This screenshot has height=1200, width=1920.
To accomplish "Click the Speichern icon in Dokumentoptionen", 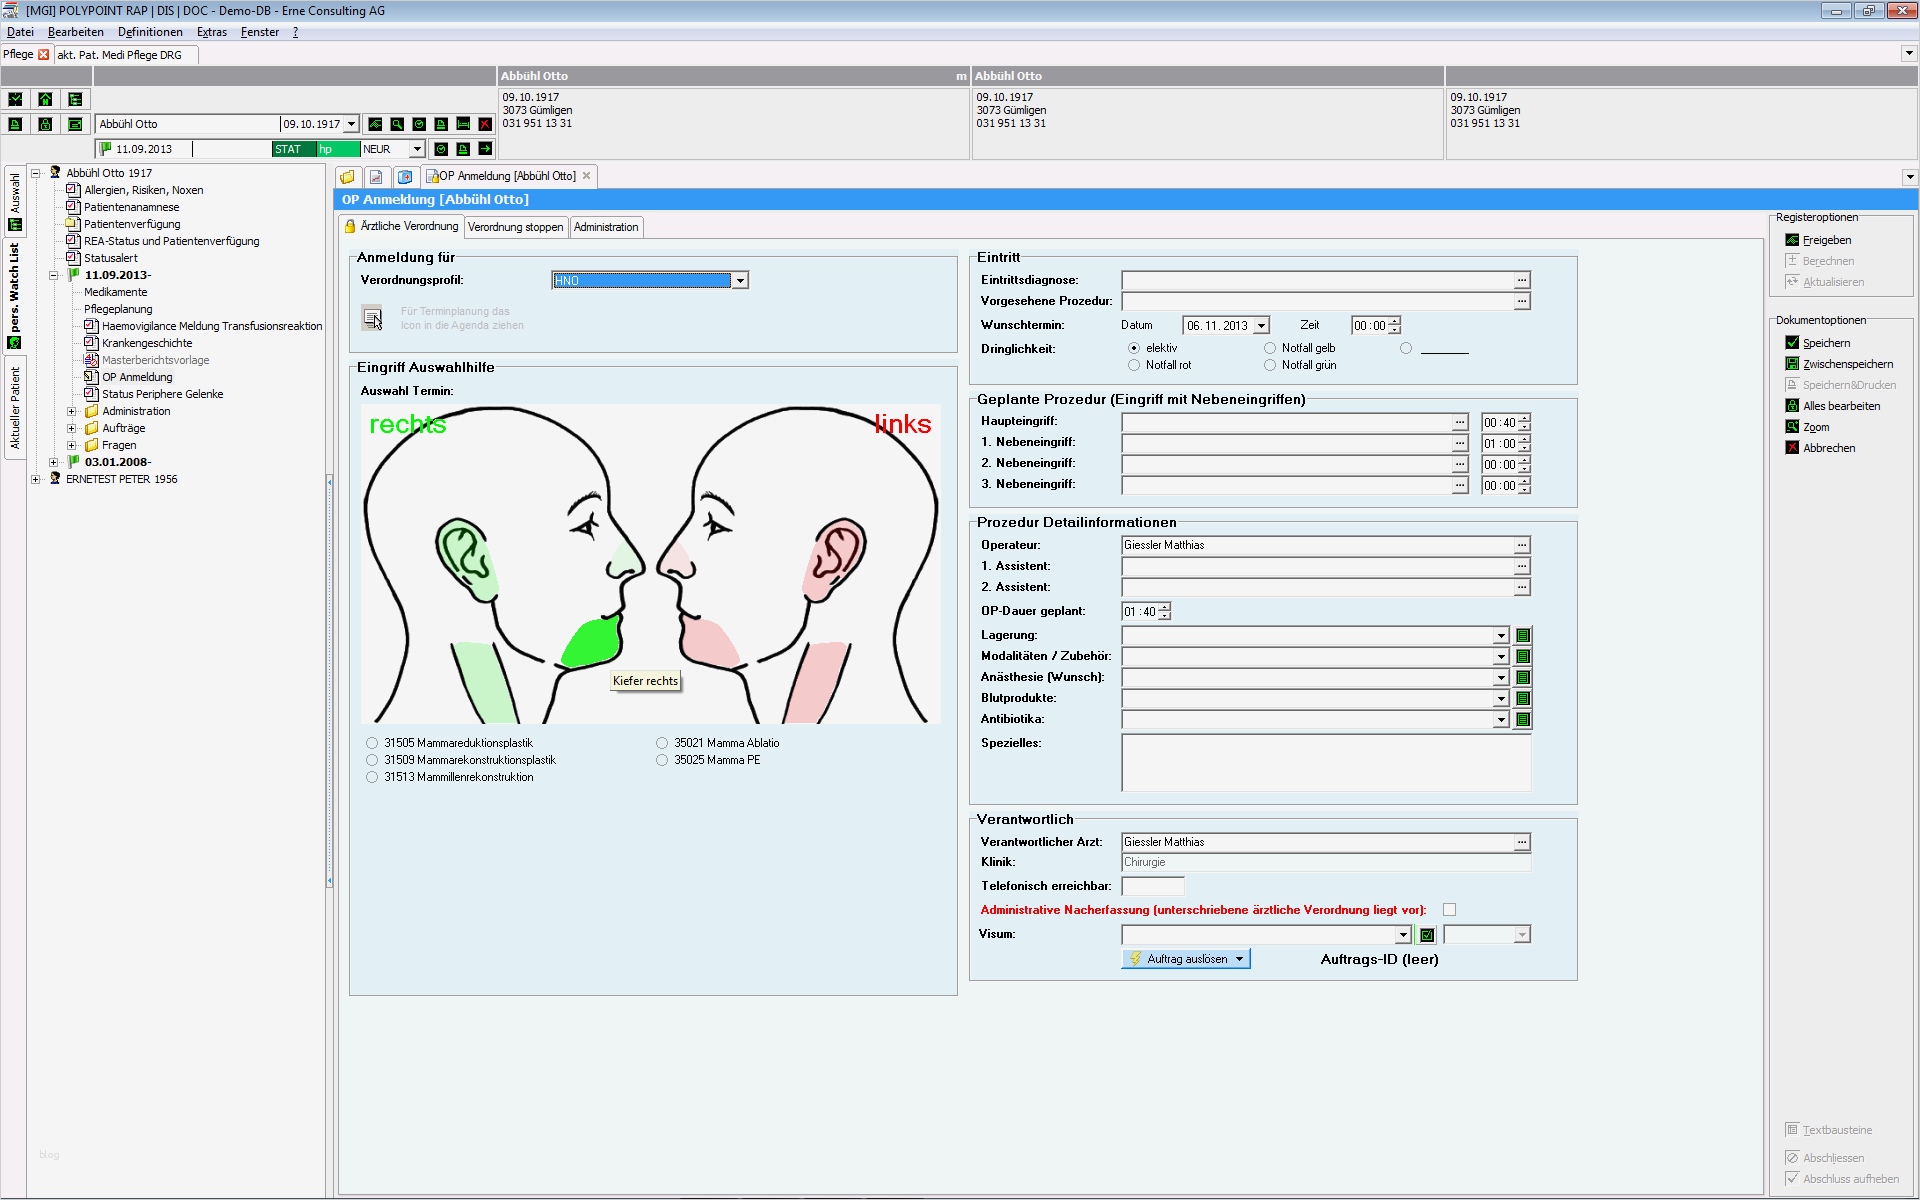I will [1792, 343].
